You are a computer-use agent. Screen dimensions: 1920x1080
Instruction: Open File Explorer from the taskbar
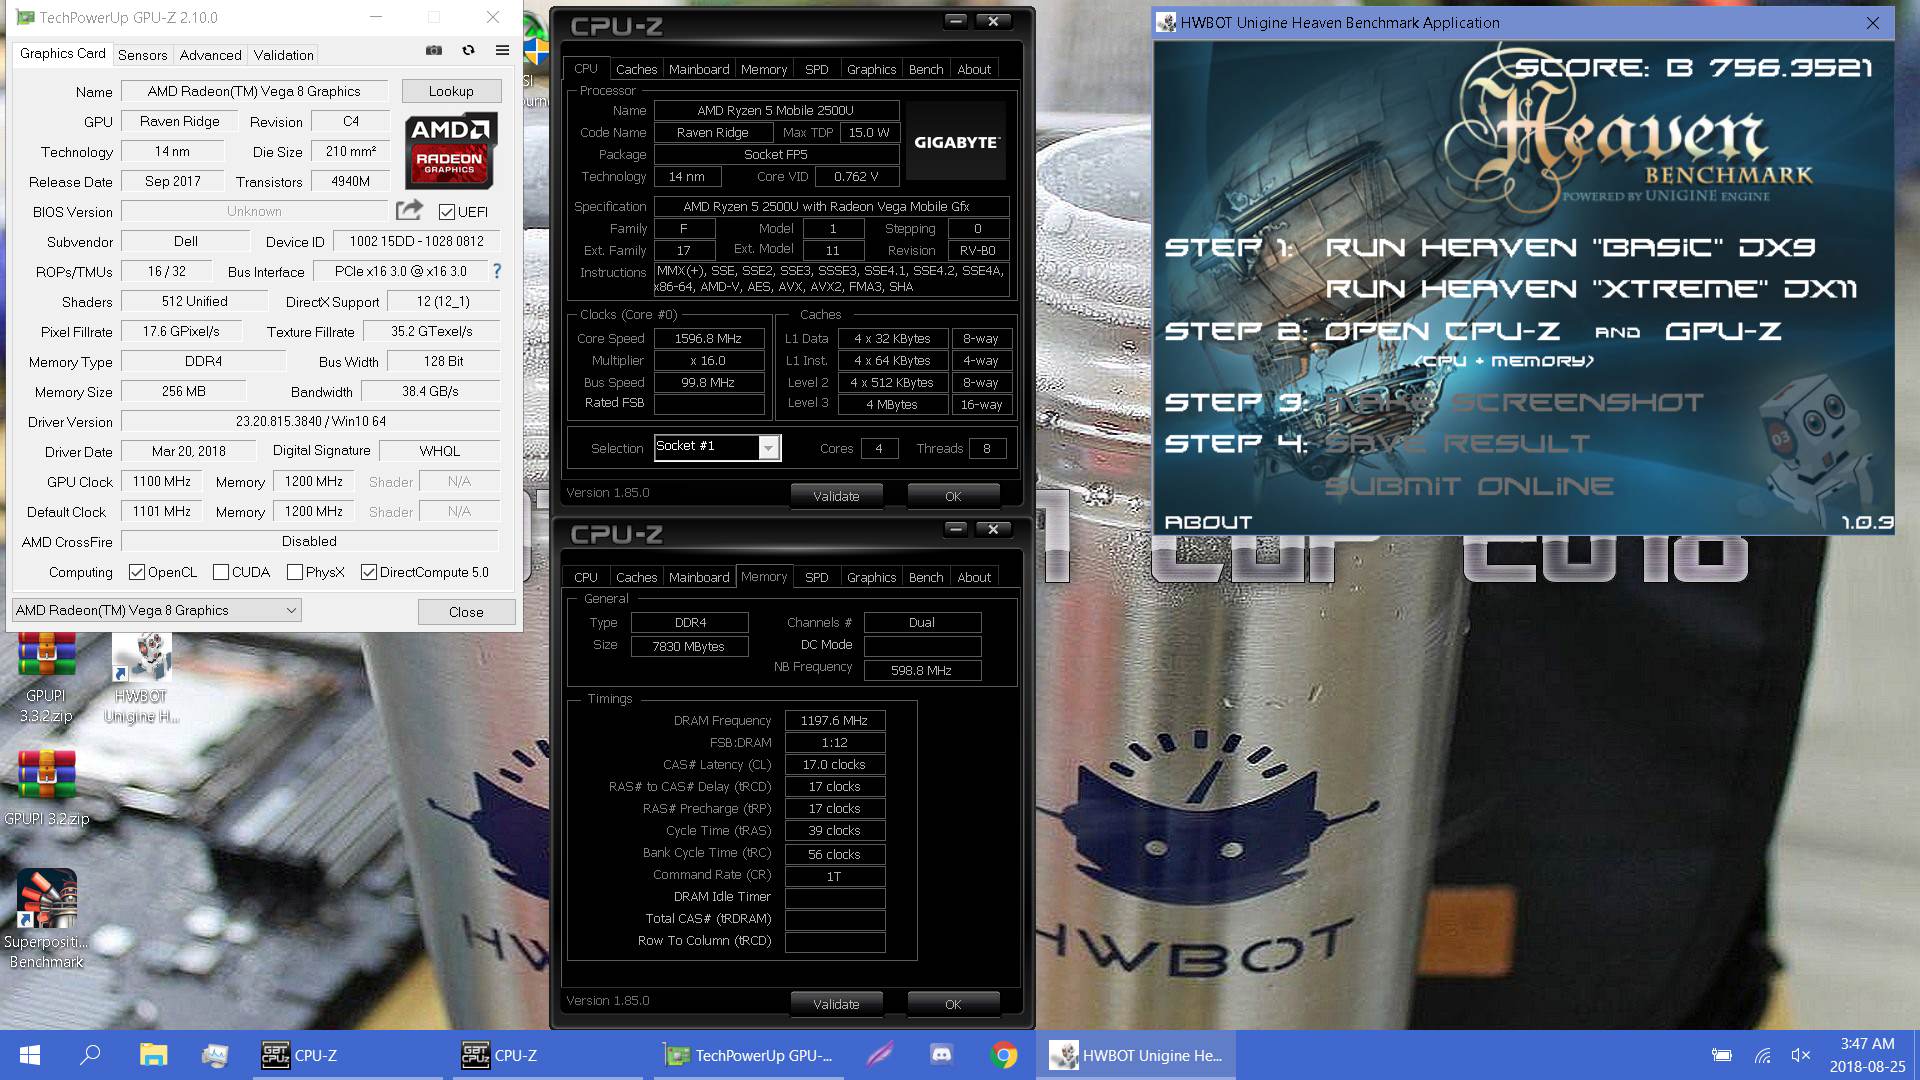point(153,1055)
